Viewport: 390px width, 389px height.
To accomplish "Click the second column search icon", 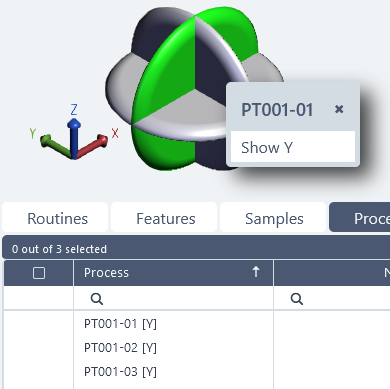I will pos(297,299).
